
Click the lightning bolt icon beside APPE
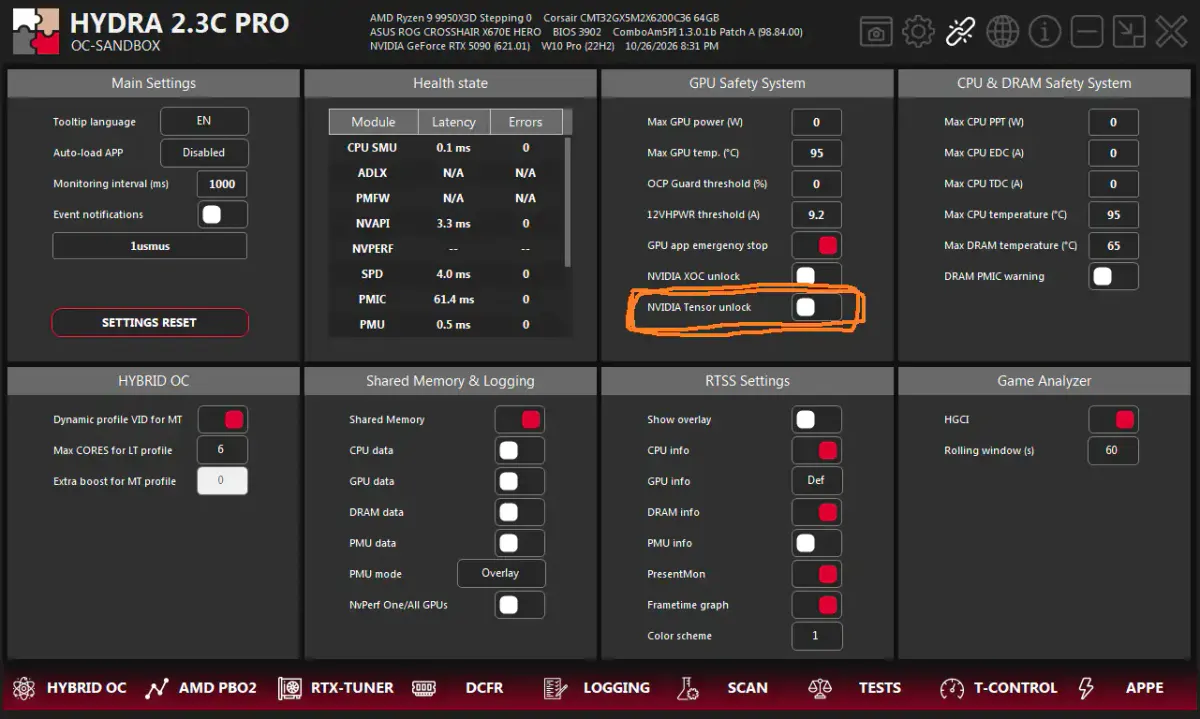[x=1086, y=688]
